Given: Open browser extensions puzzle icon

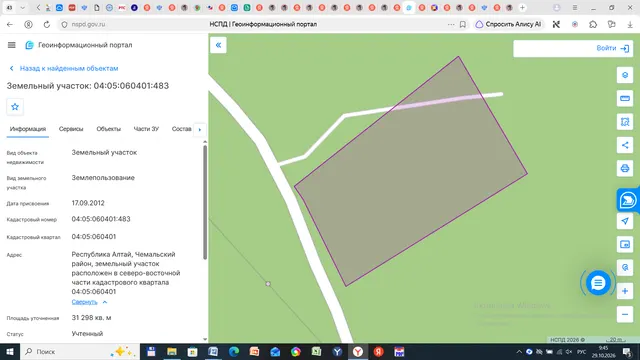Looking at the screenshot, I should [x=593, y=24].
